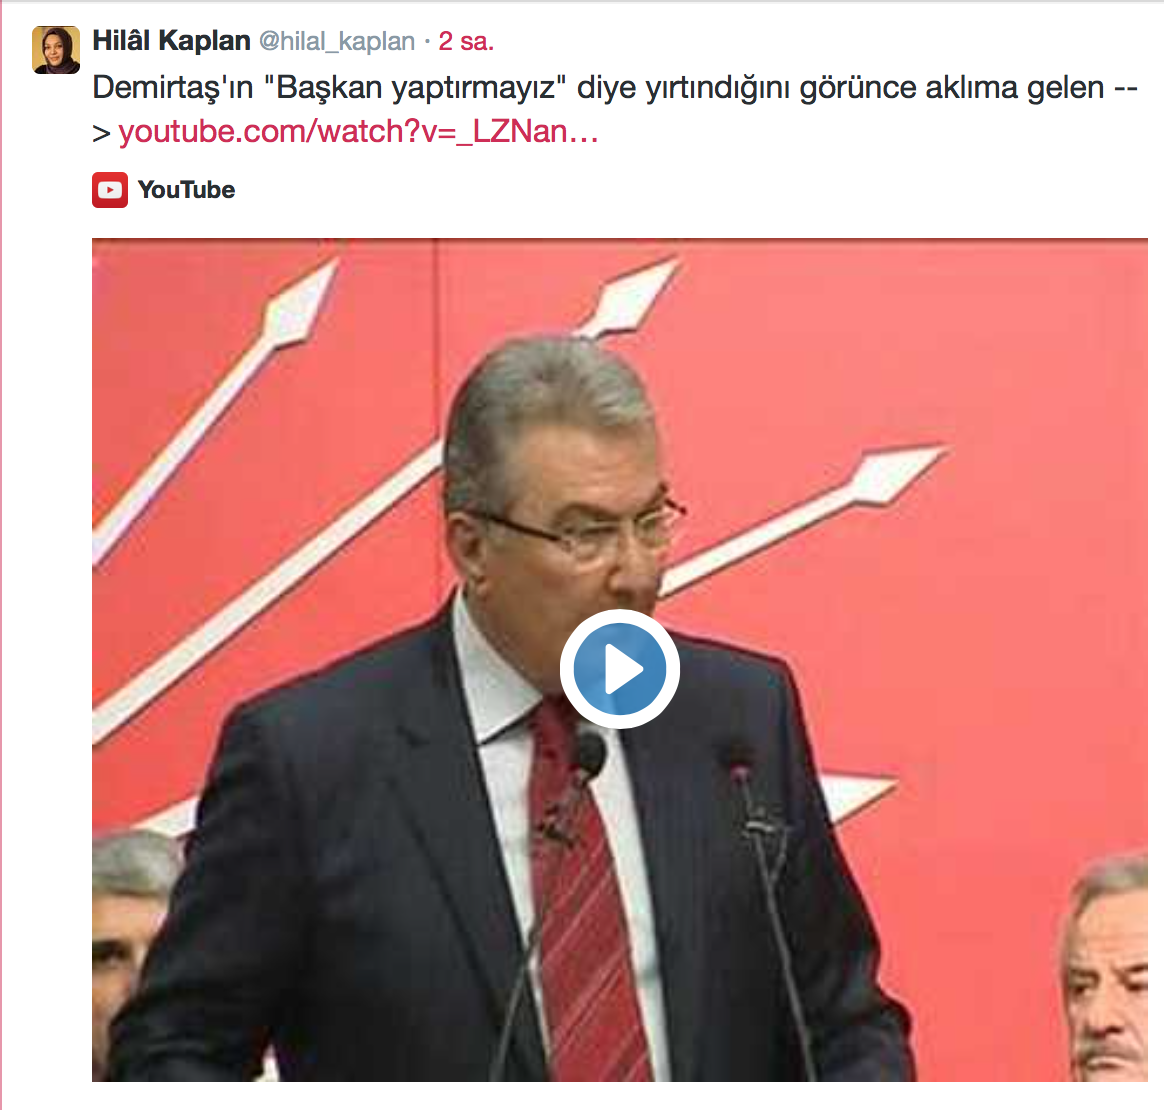Click the red YouTube logo icon
Screen dimensions: 1164x1110
[x=110, y=190]
